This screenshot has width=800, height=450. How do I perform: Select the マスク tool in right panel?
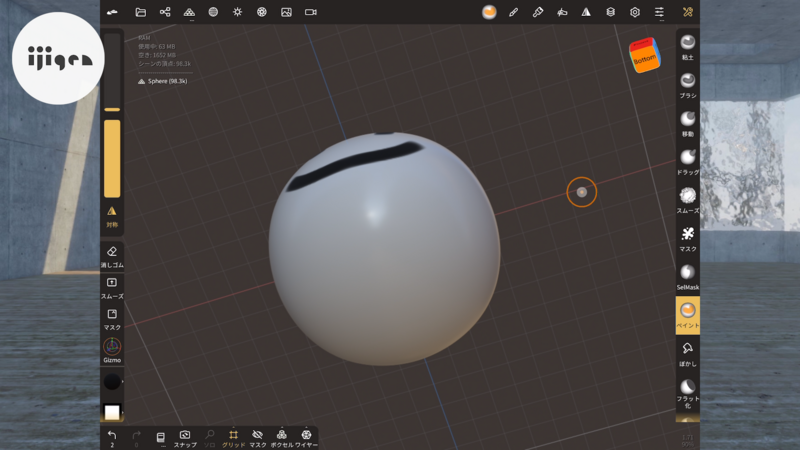click(688, 239)
